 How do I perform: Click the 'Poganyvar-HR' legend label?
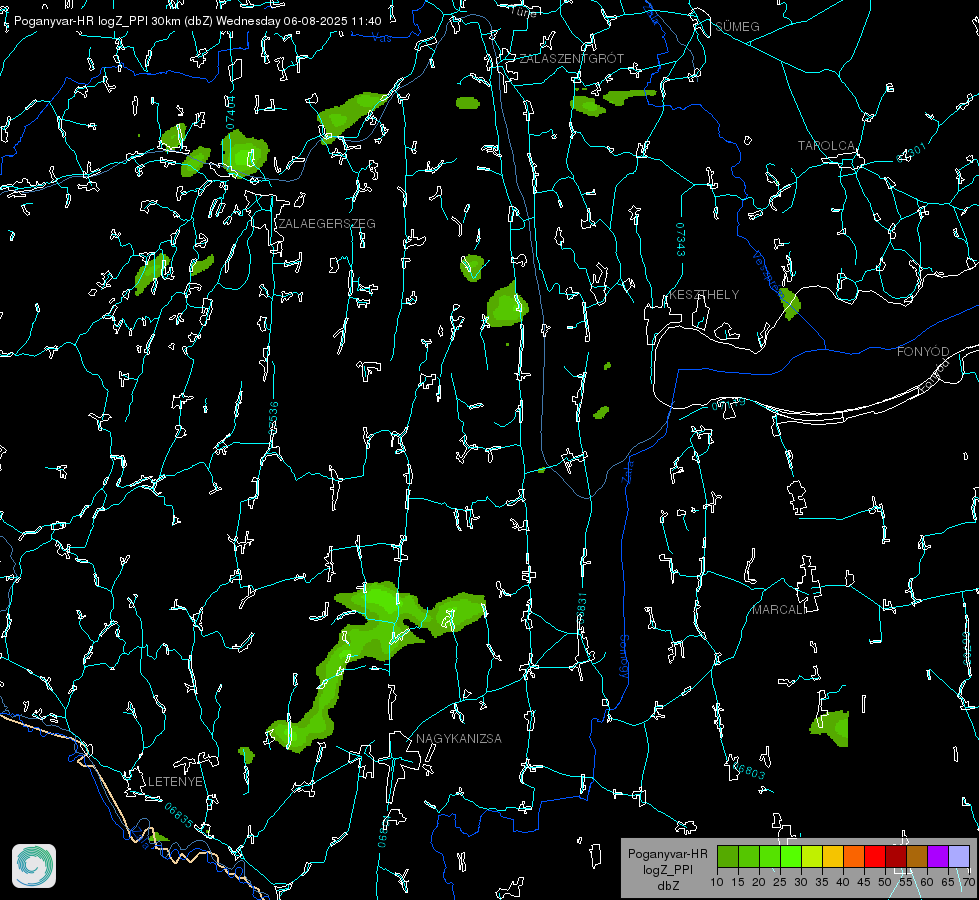pyautogui.click(x=667, y=853)
